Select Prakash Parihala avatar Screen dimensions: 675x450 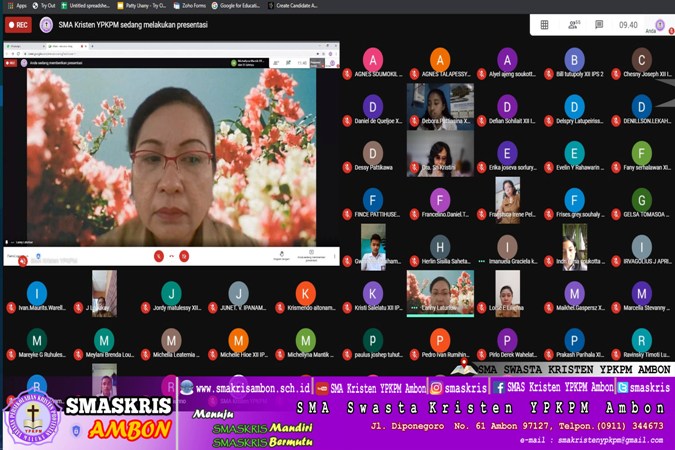[574, 340]
